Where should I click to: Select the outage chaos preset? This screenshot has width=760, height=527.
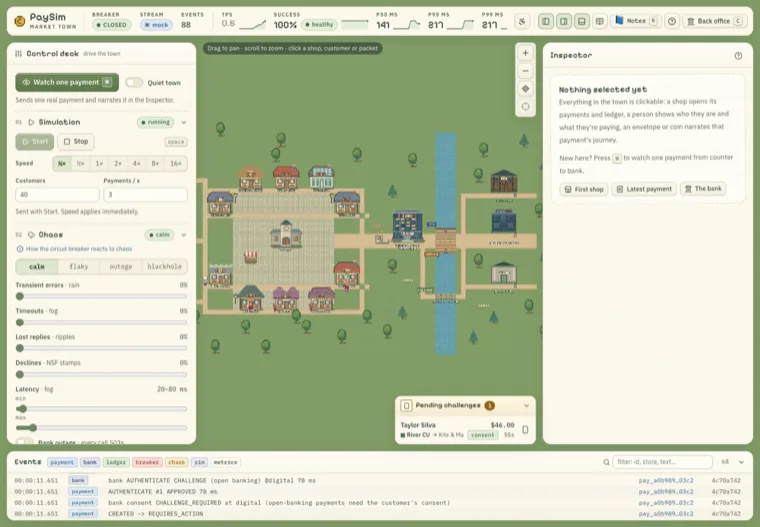click(x=121, y=266)
